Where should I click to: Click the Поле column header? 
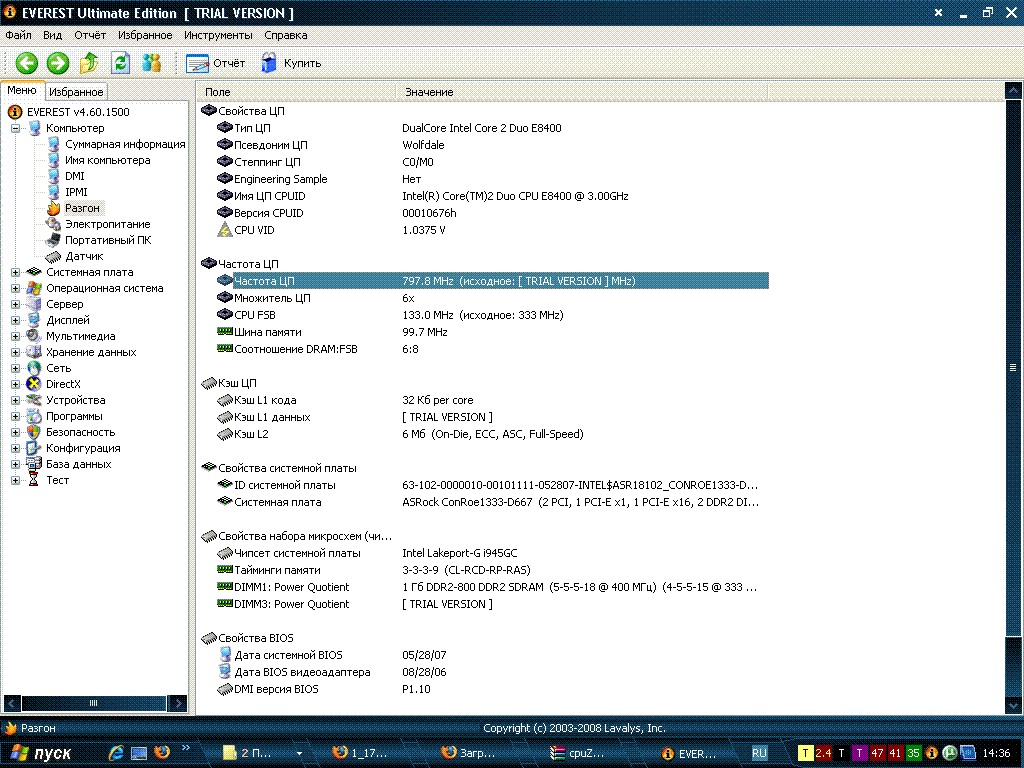[x=297, y=92]
